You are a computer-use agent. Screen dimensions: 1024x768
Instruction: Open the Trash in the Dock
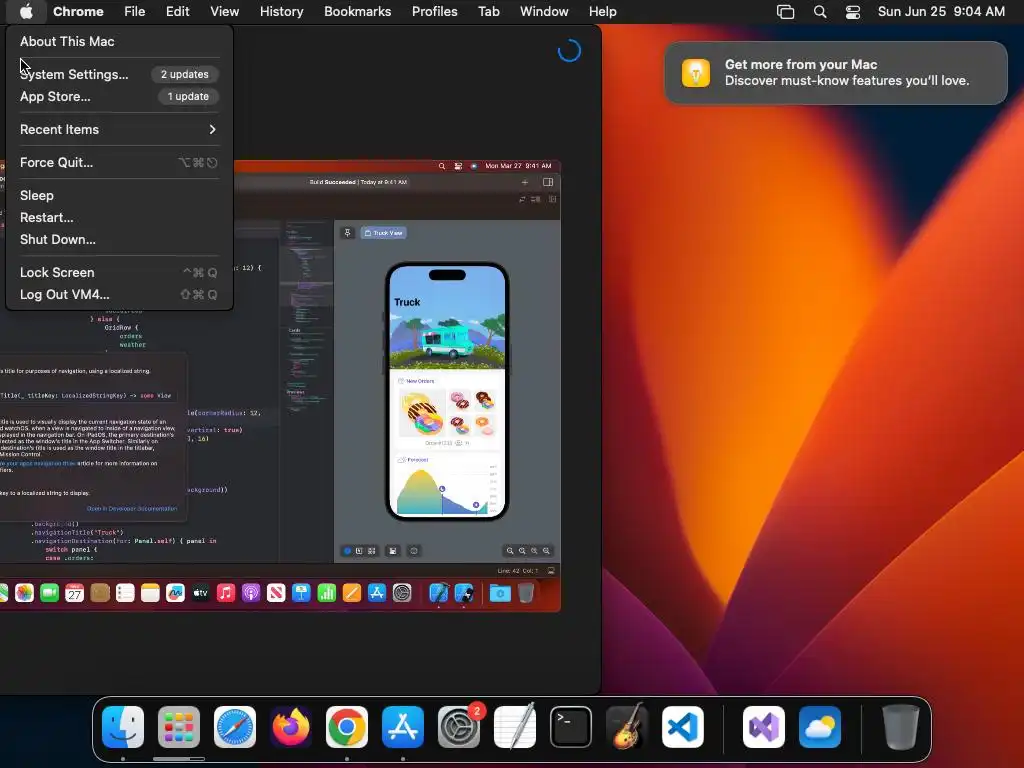(901, 727)
